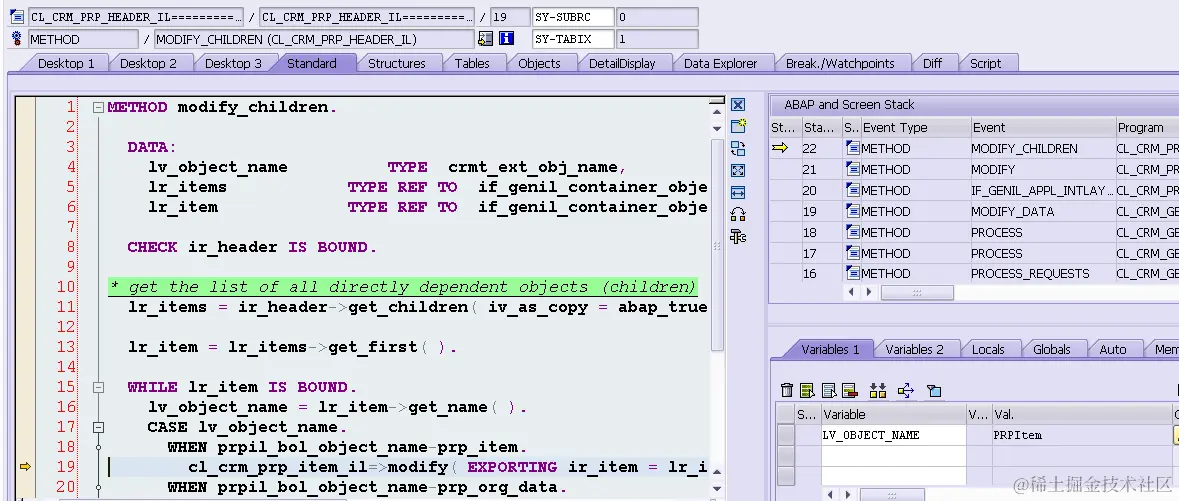Open the Locals tab
Viewport: 1179px width, 501px height.
click(988, 349)
